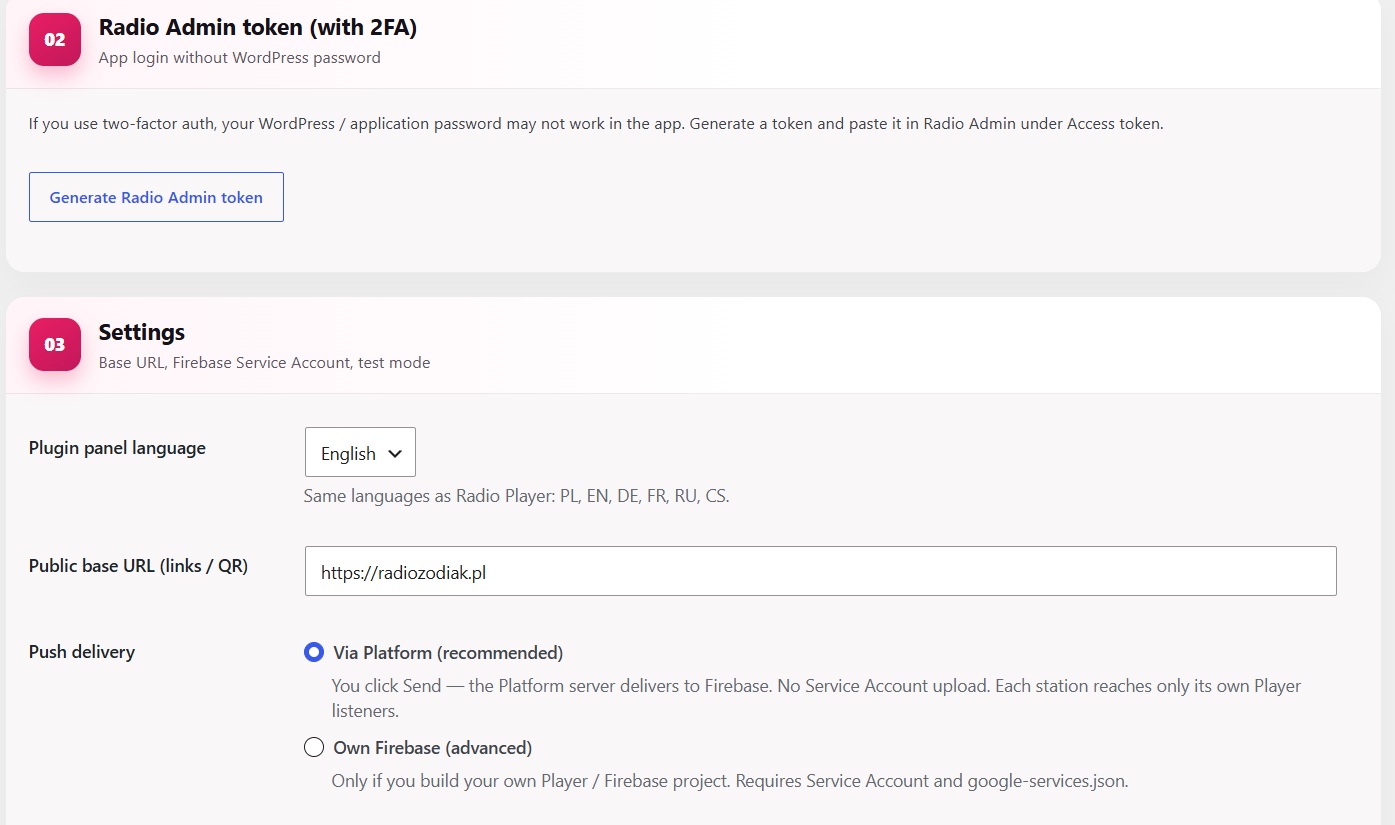The height and width of the screenshot is (825, 1395).
Task: Click the "Base URL, Firebase Service Account, test mode" subtitle
Action: click(x=265, y=363)
